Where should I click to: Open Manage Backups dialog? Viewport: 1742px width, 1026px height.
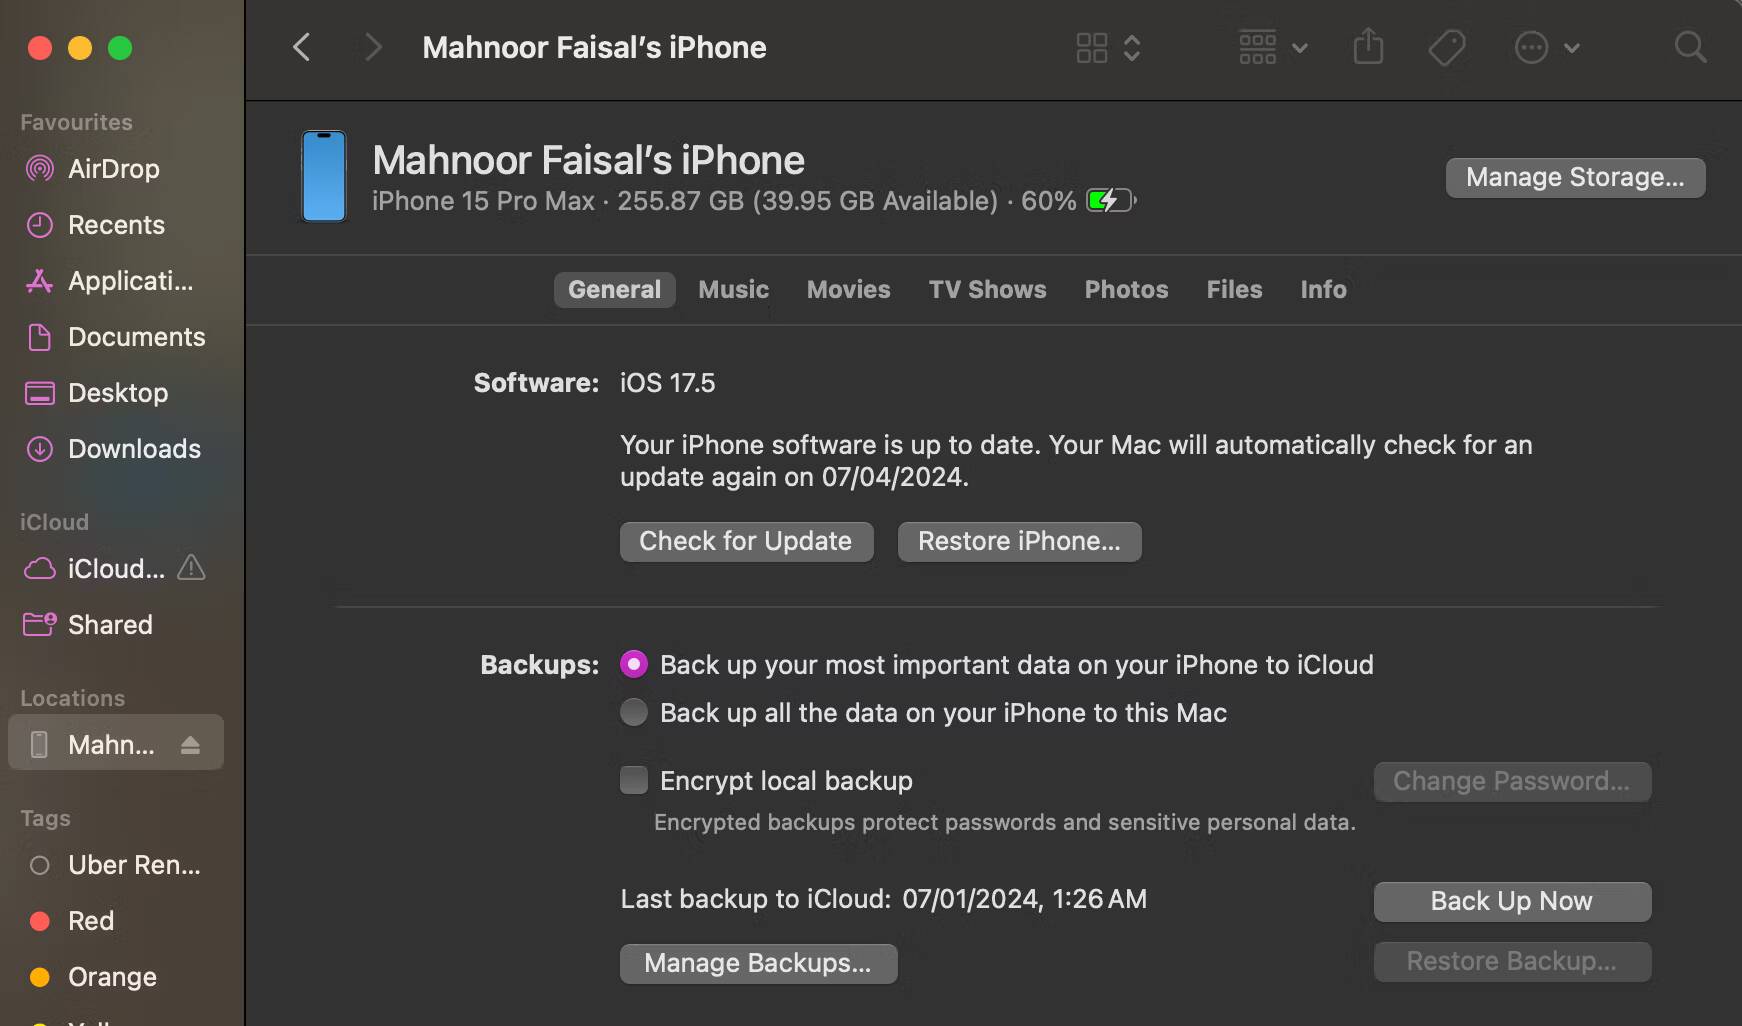pos(758,963)
